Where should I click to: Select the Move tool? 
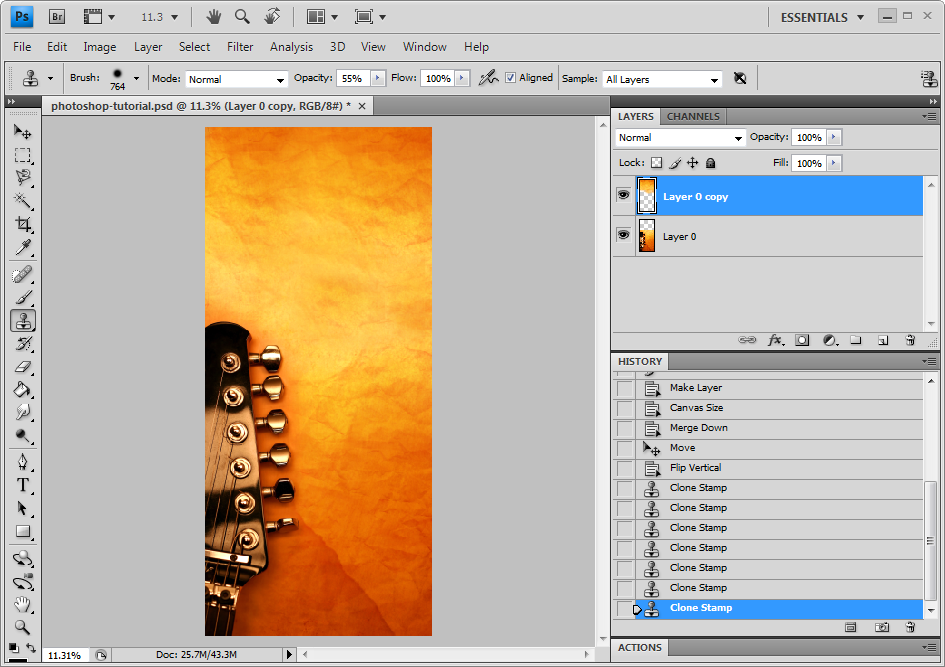22,131
